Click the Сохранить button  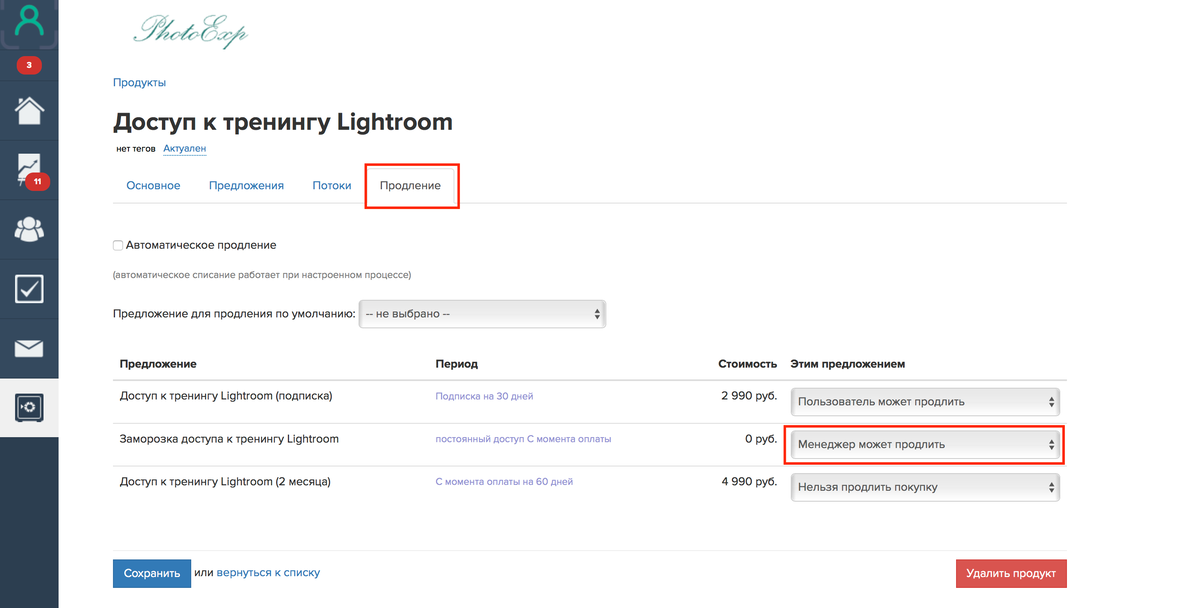[151, 573]
